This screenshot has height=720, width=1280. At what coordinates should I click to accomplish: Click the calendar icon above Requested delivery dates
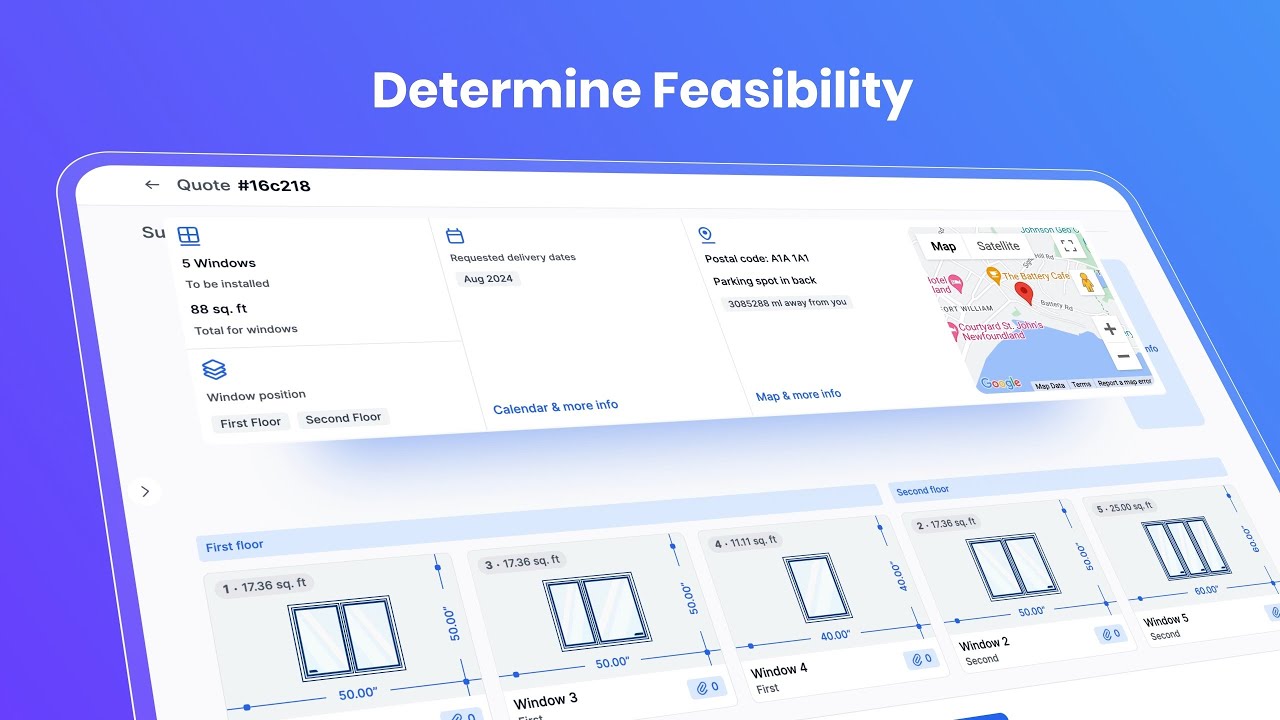[455, 236]
